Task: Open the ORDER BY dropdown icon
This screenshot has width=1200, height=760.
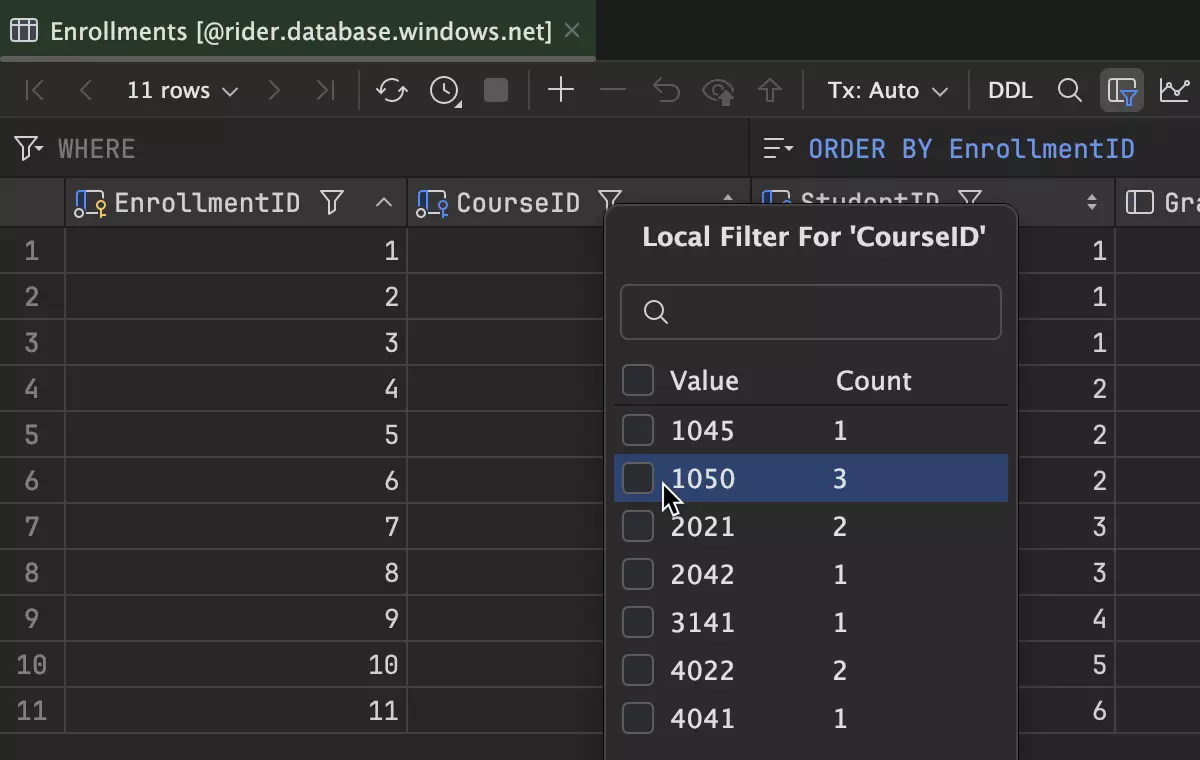Action: pos(777,149)
